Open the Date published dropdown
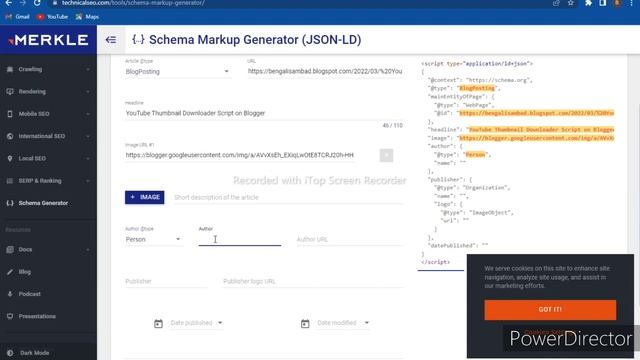This screenshot has height=360, width=640. 196,323
